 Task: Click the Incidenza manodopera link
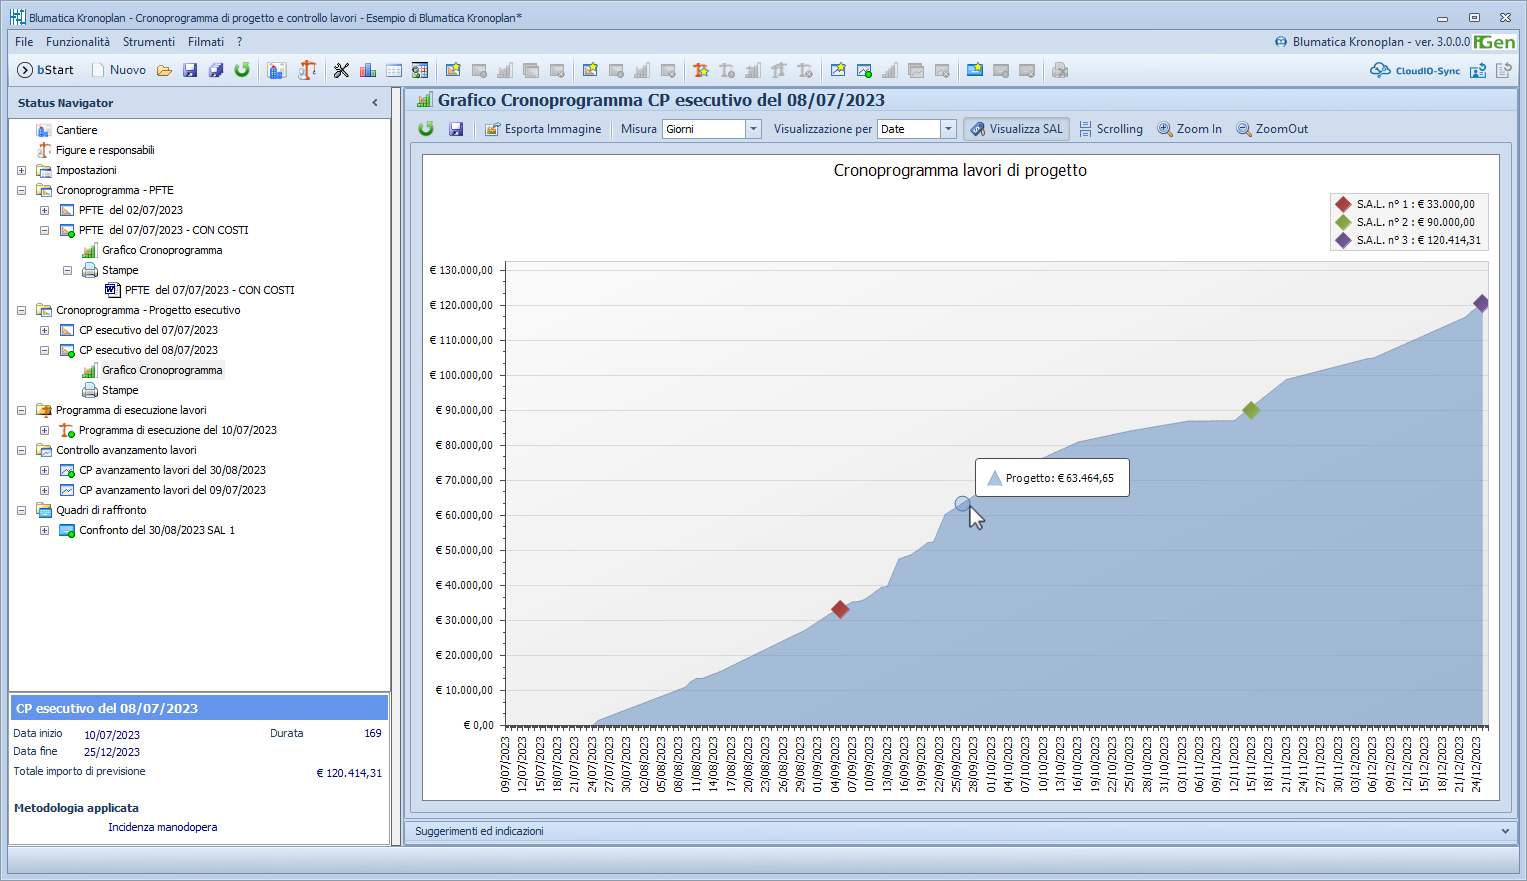click(163, 827)
